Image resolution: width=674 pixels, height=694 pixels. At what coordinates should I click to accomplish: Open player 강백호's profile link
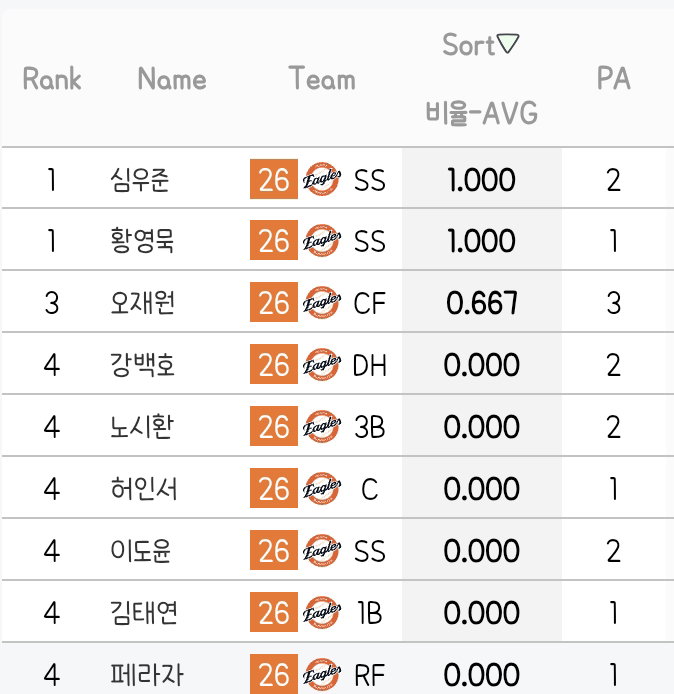tap(143, 365)
